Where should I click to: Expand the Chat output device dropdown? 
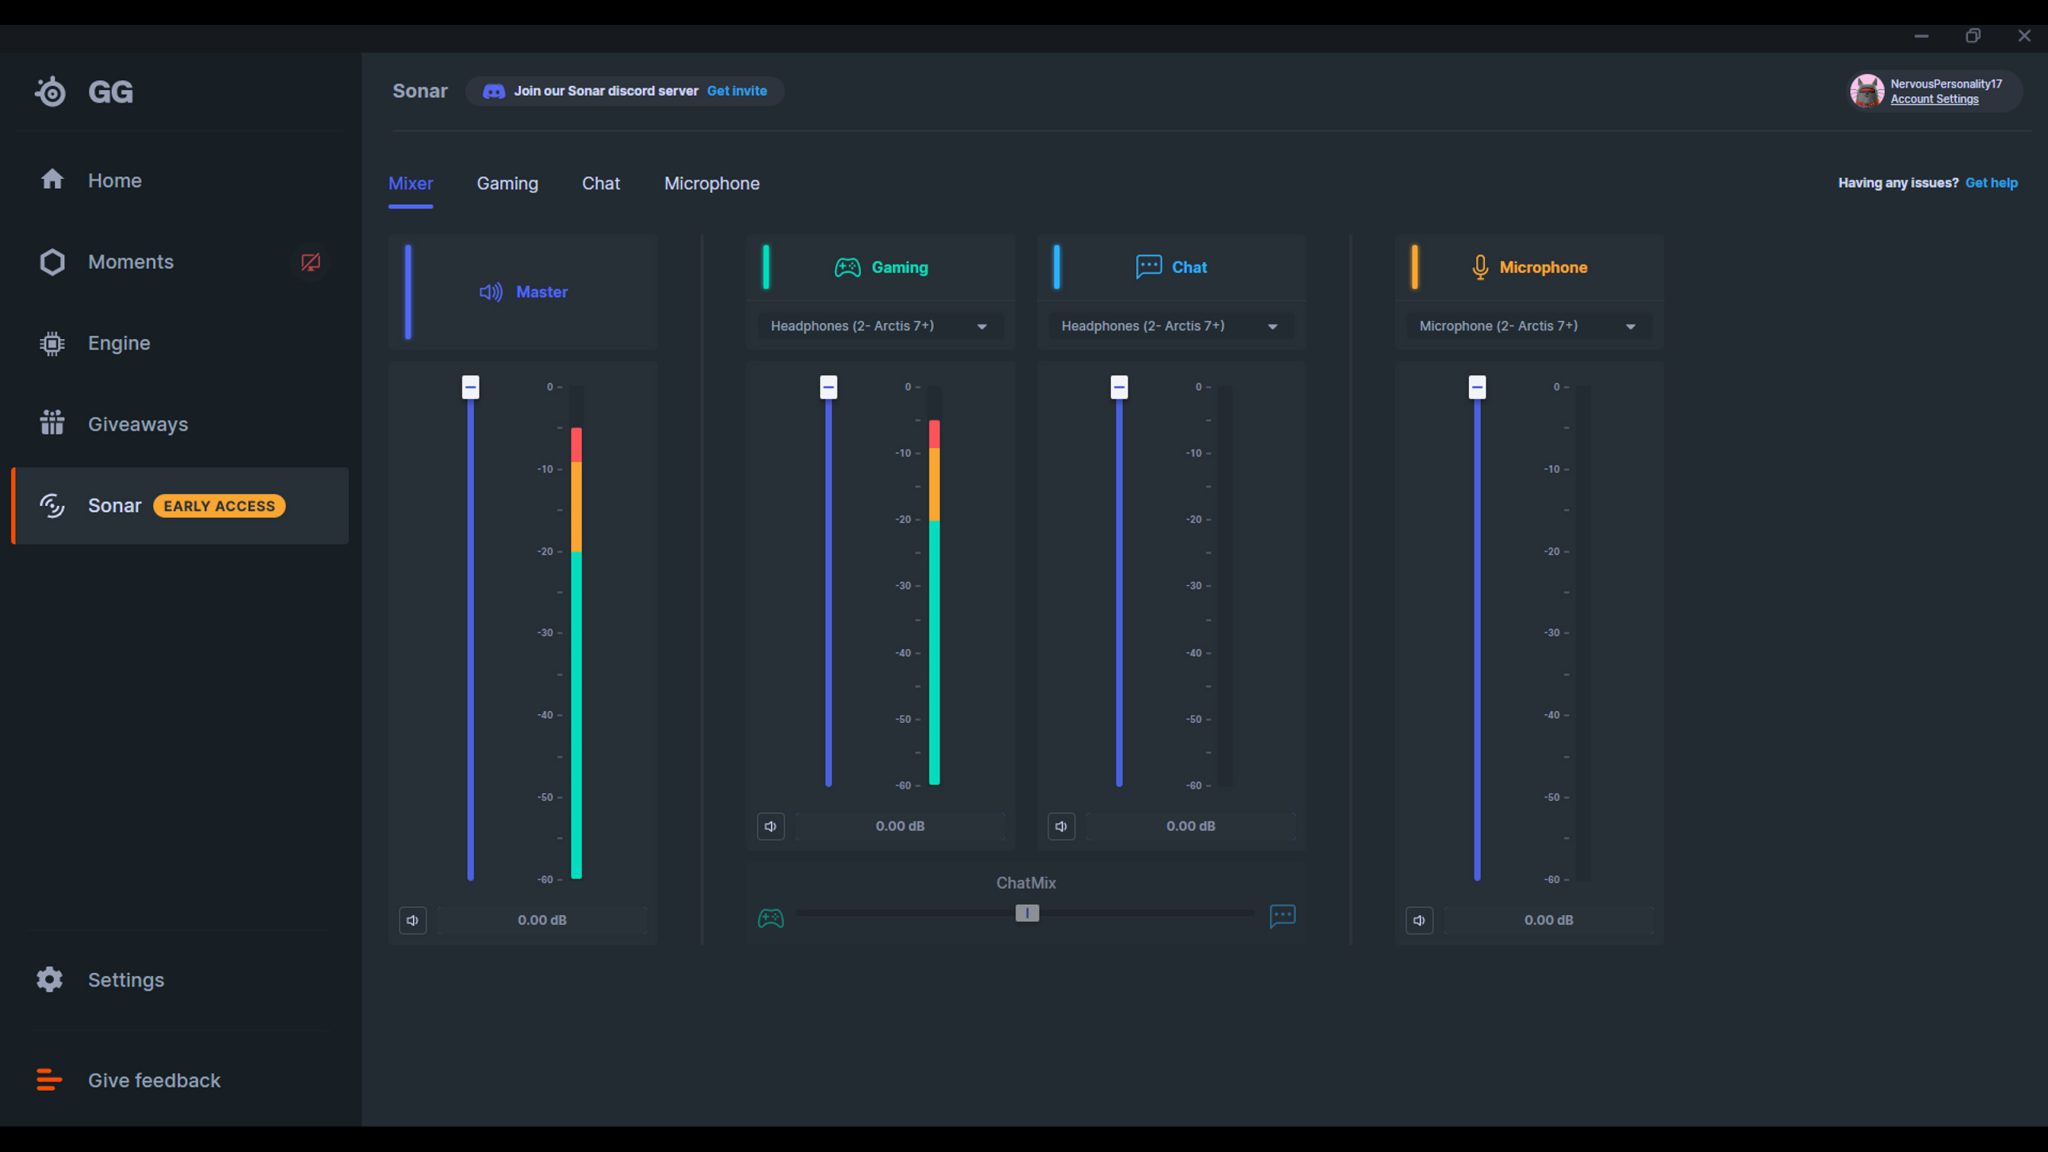1170,326
